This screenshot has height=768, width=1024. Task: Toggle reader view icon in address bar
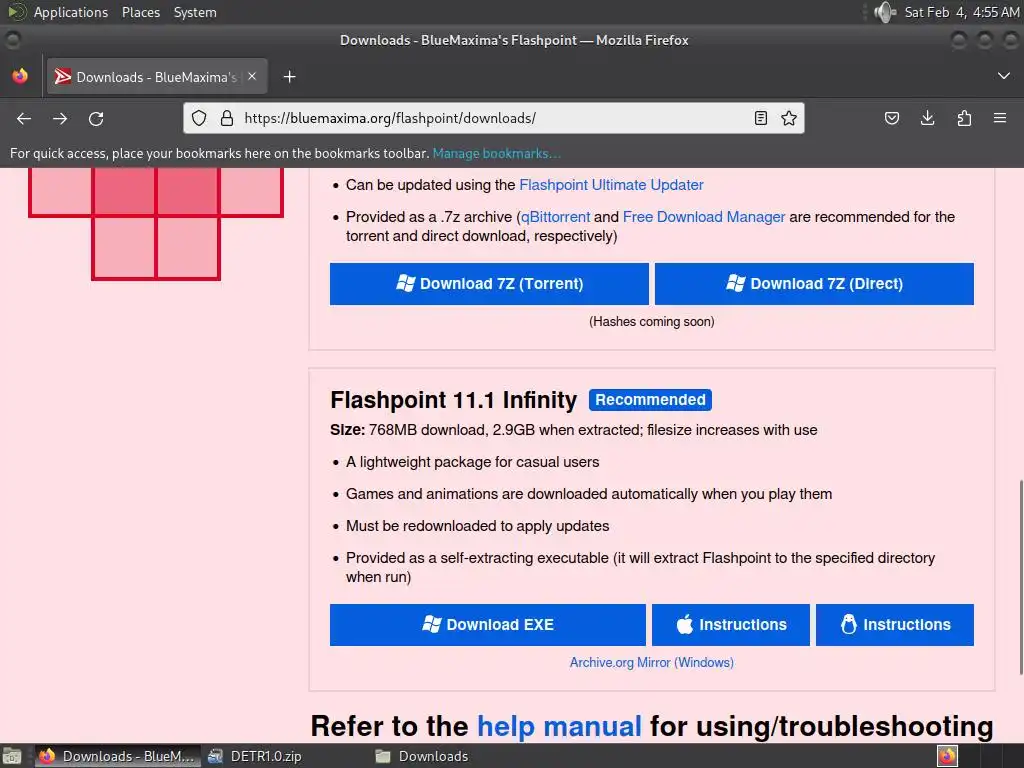click(x=760, y=118)
